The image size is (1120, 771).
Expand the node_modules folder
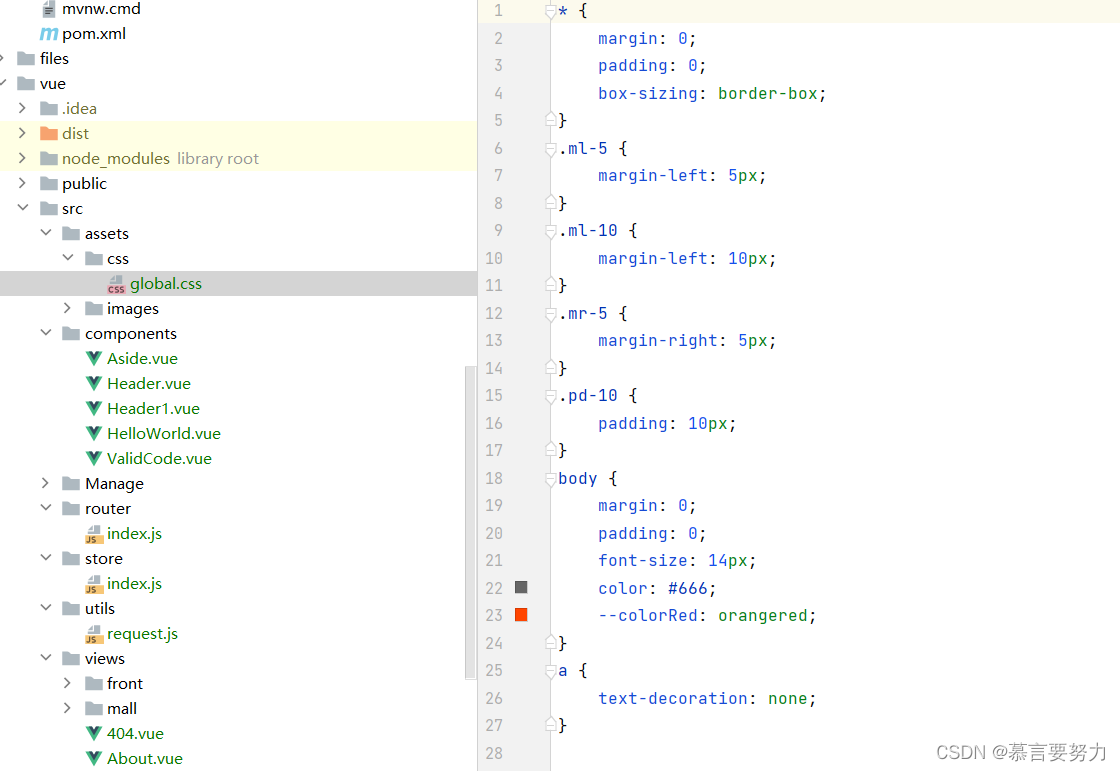pyautogui.click(x=22, y=158)
